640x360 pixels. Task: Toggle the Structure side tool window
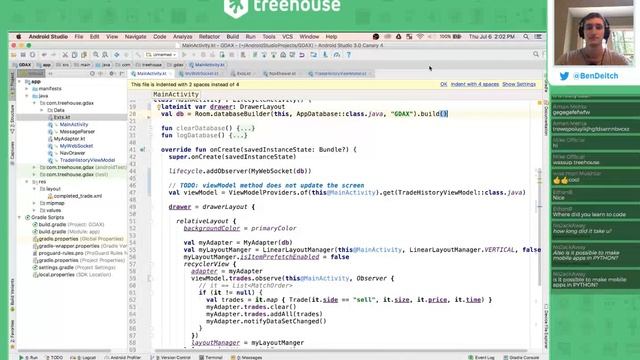[12, 119]
